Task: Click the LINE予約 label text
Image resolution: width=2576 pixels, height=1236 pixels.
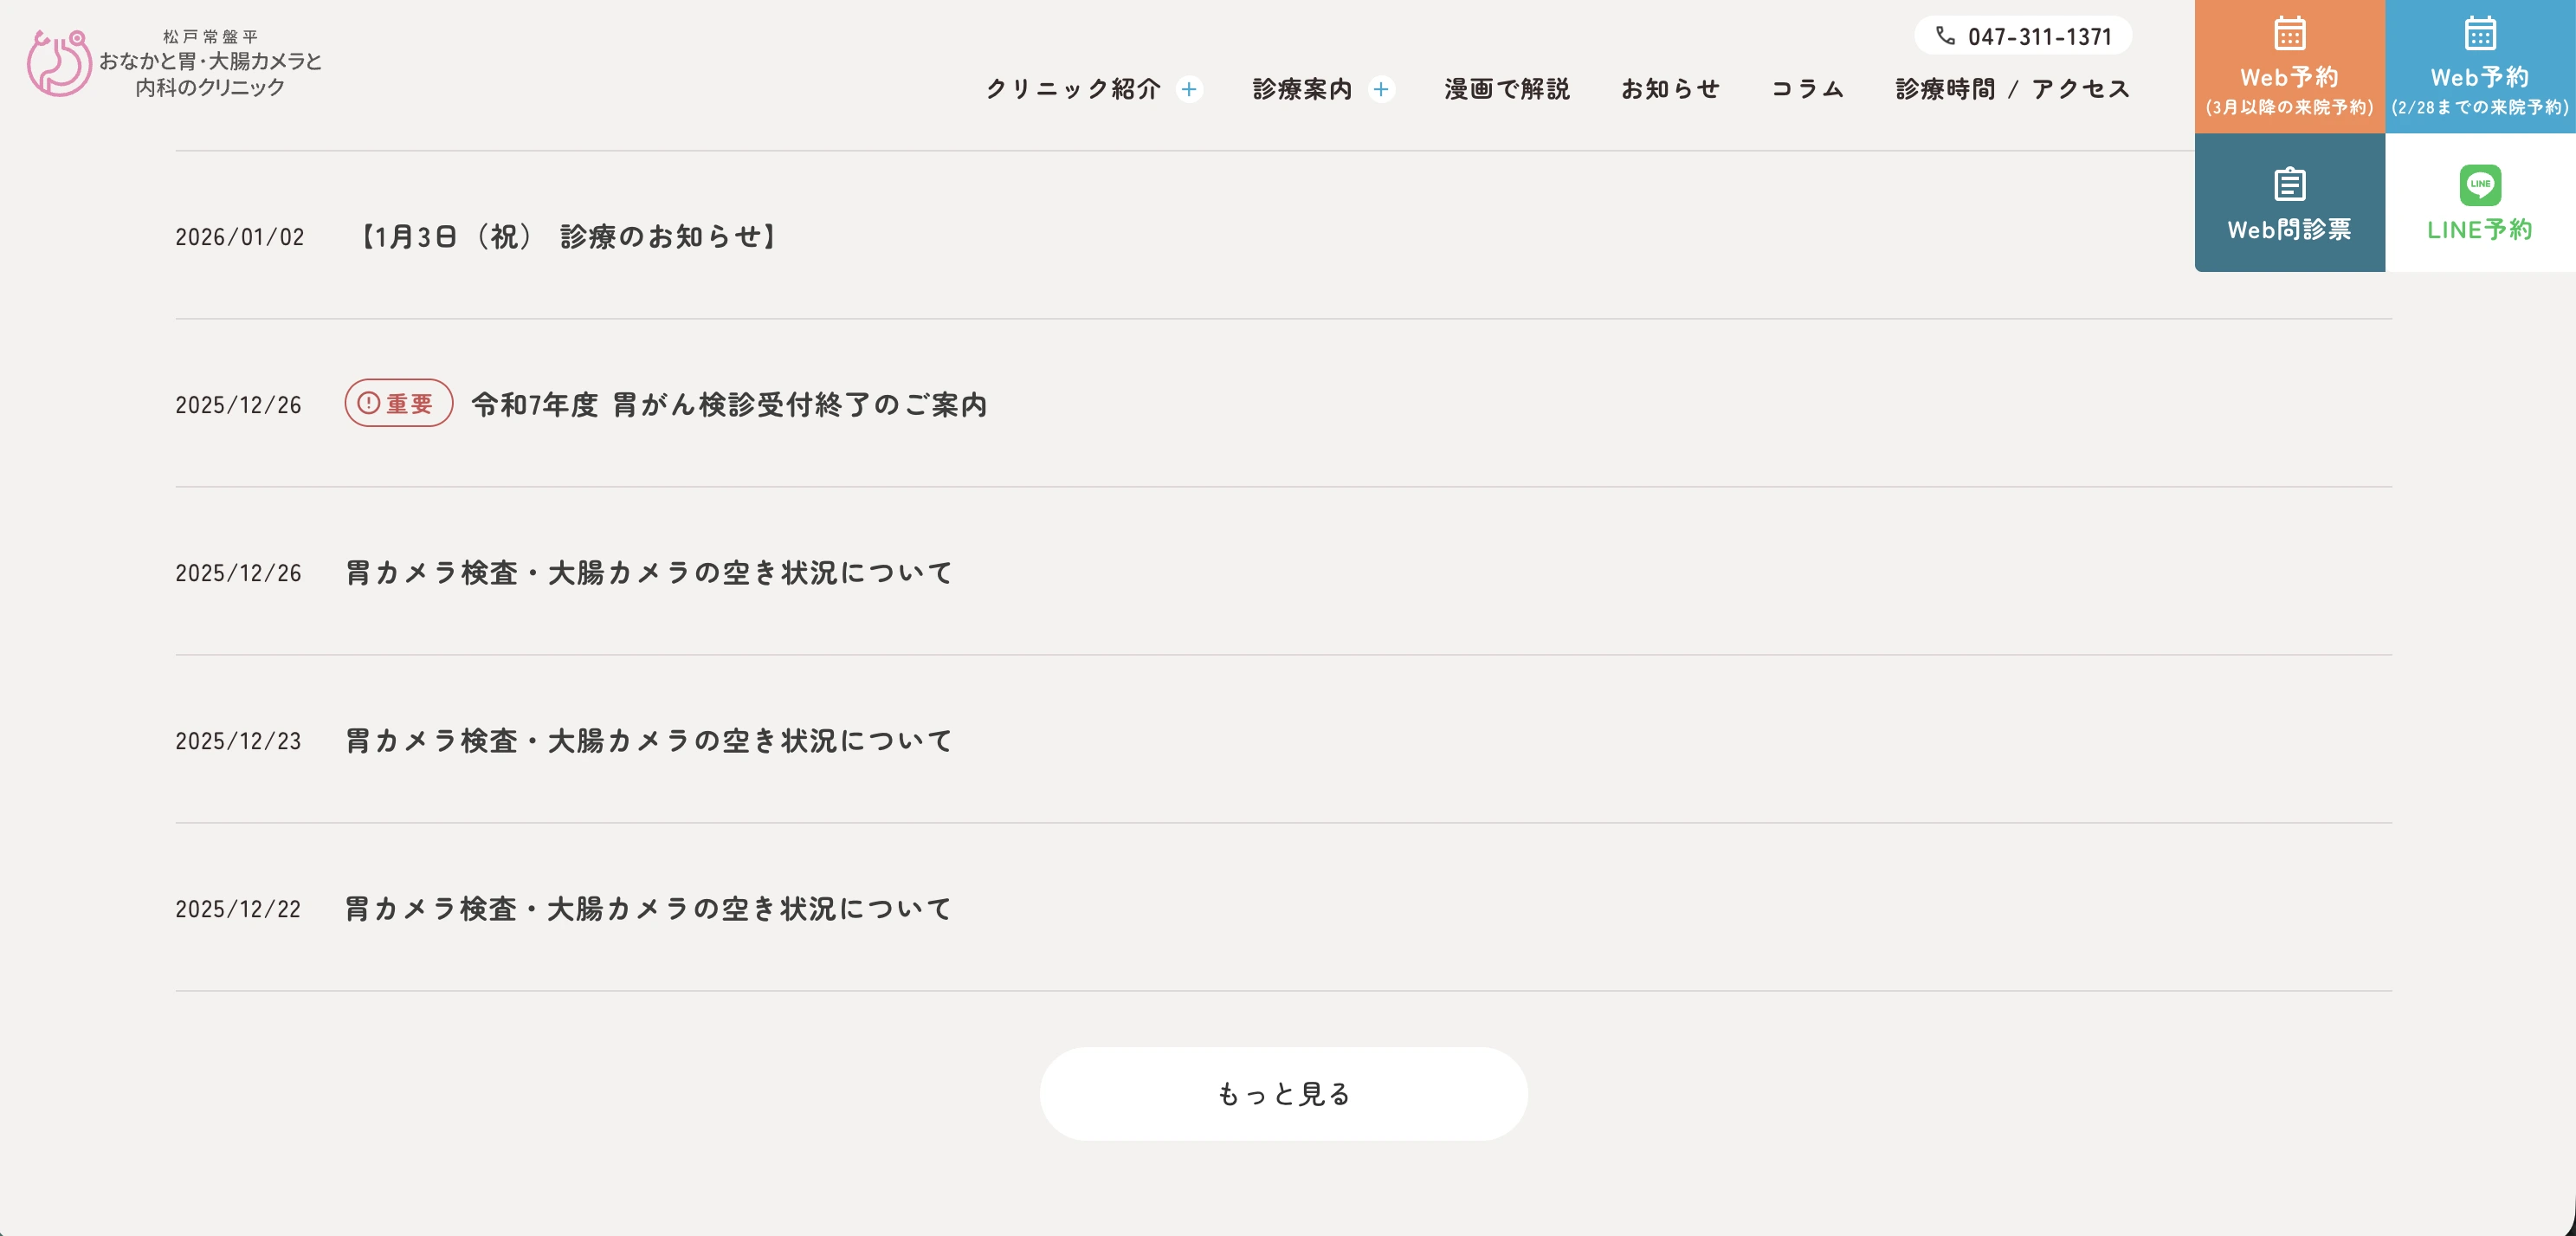Action: pyautogui.click(x=2479, y=230)
